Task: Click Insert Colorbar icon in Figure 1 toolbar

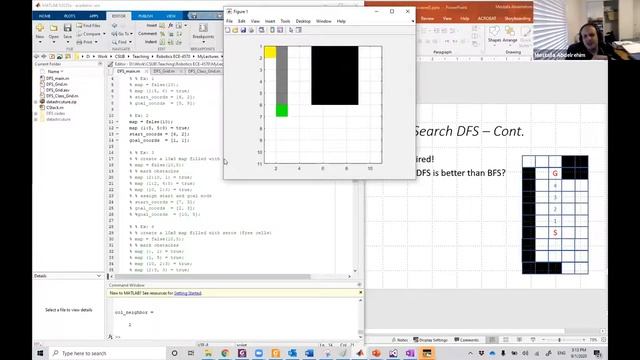Action: (272, 30)
